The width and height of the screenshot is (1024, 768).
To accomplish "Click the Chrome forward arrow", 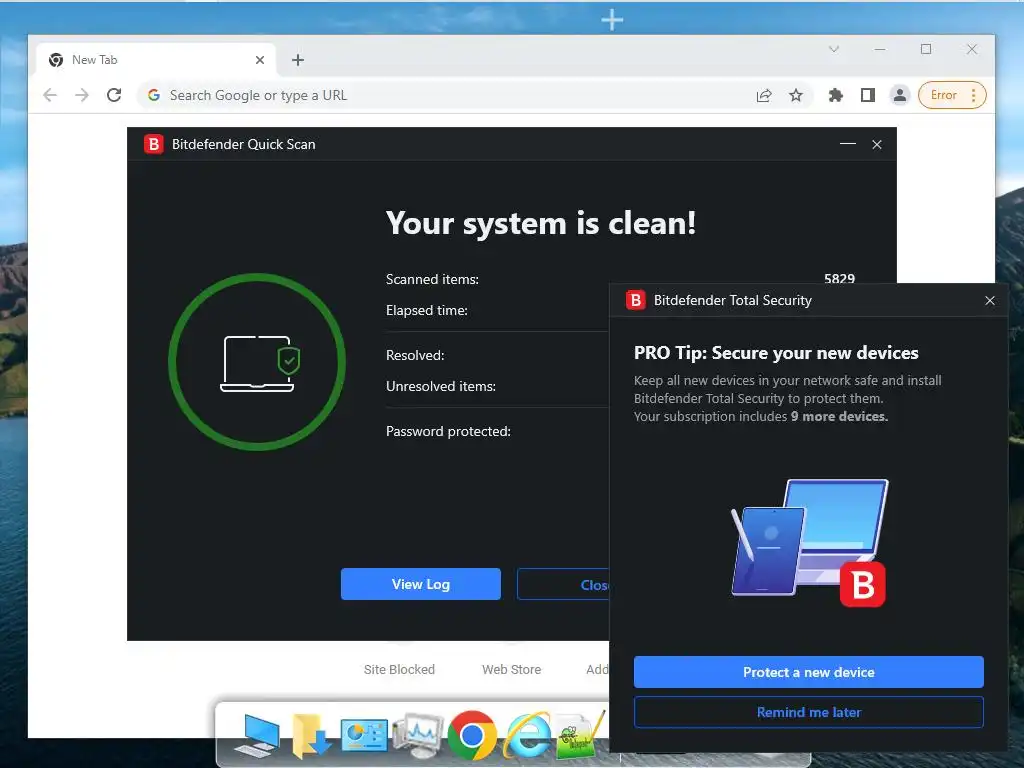I will [x=82, y=95].
